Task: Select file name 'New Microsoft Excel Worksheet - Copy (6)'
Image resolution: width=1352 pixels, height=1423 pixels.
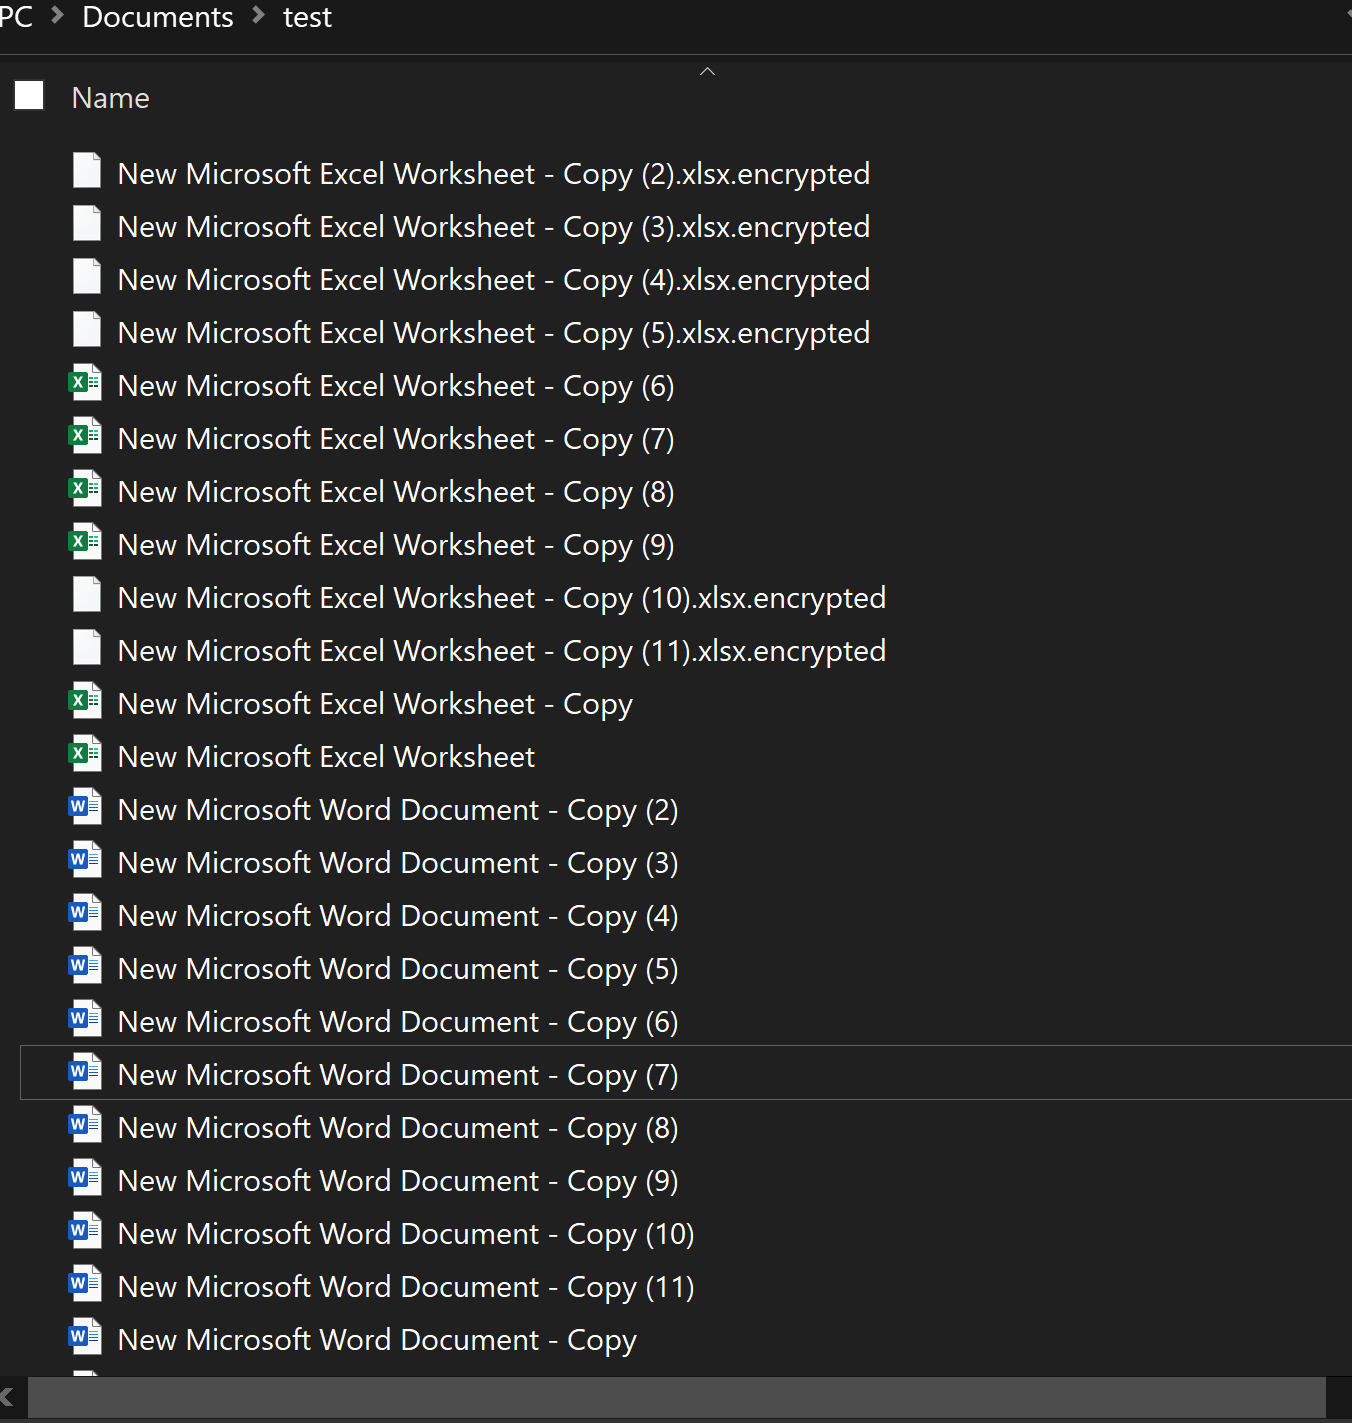Action: tap(396, 386)
